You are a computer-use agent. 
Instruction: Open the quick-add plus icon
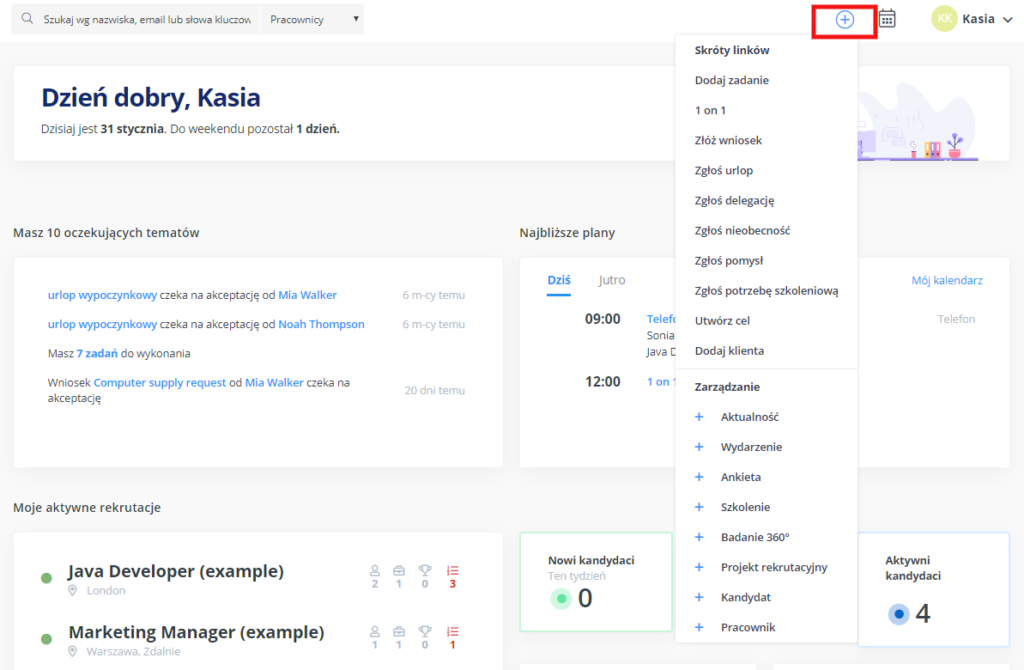click(847, 18)
